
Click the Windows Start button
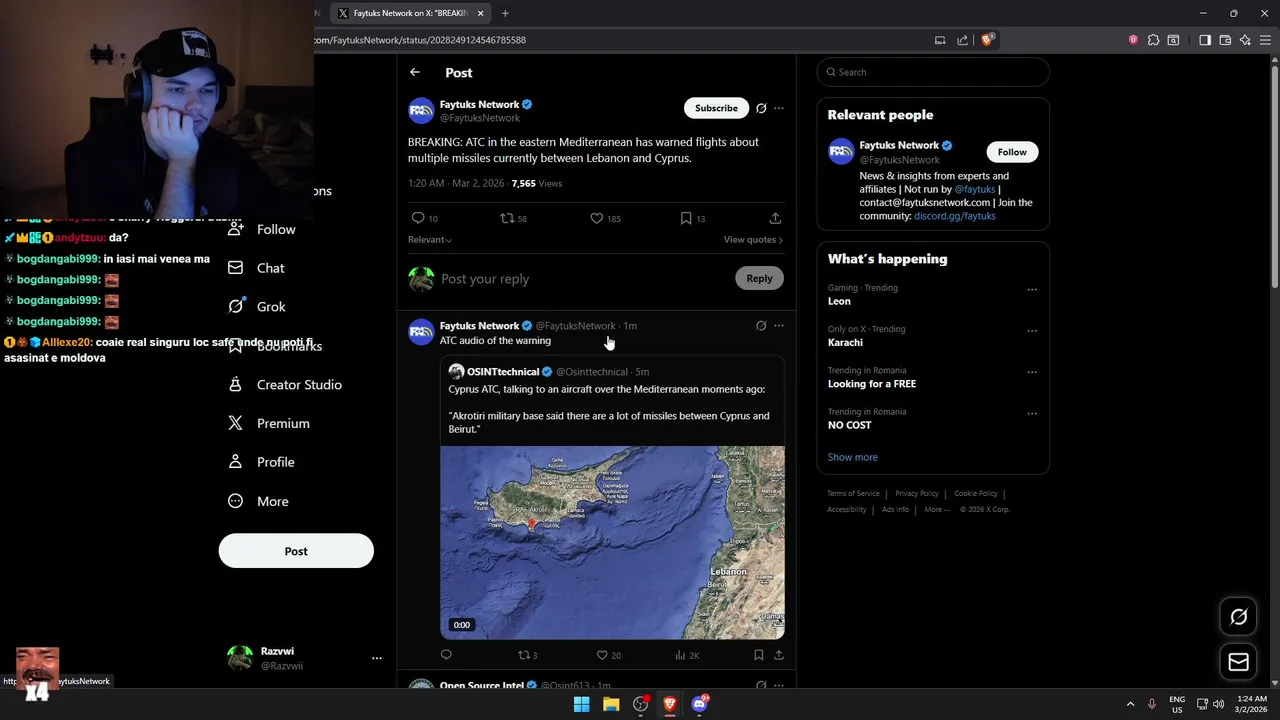[581, 704]
